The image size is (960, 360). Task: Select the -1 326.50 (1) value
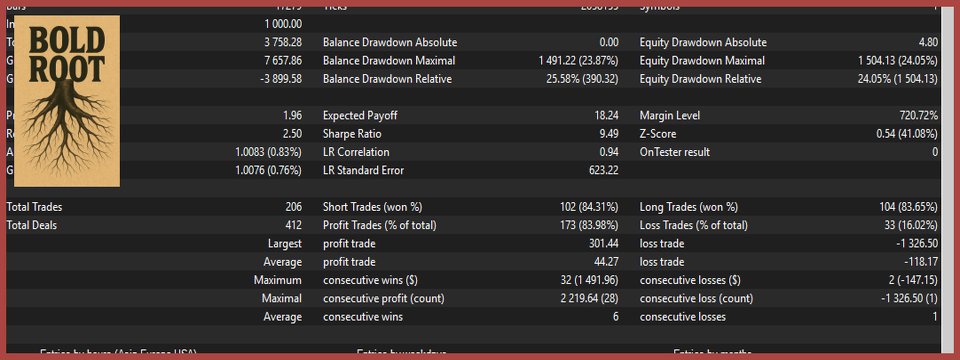pyautogui.click(x=909, y=299)
